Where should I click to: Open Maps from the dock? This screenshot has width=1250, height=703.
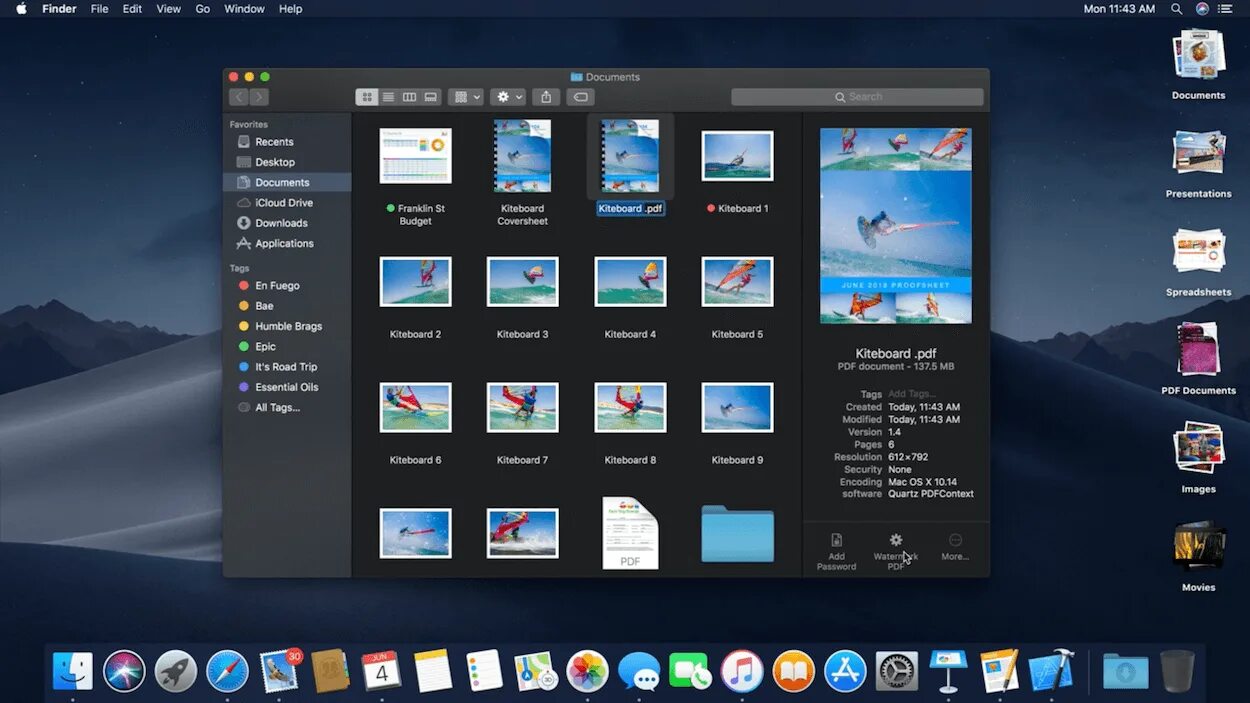point(536,671)
